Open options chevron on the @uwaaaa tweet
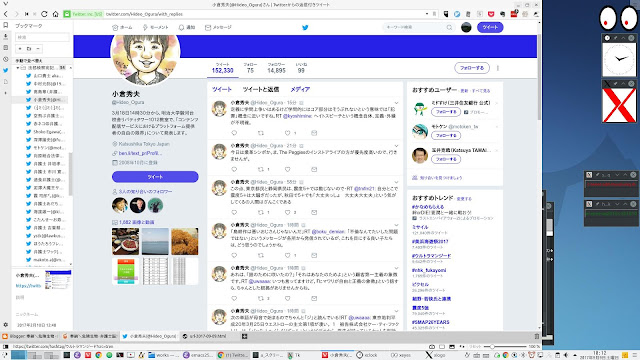Image resolution: width=640 pixels, height=360 pixels. [x=396, y=268]
